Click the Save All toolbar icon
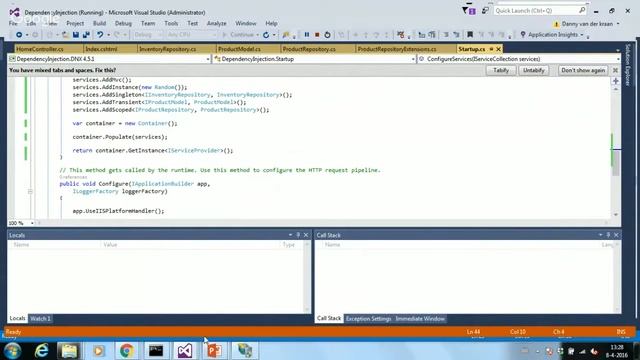This screenshot has height=360, width=640. click(86, 35)
